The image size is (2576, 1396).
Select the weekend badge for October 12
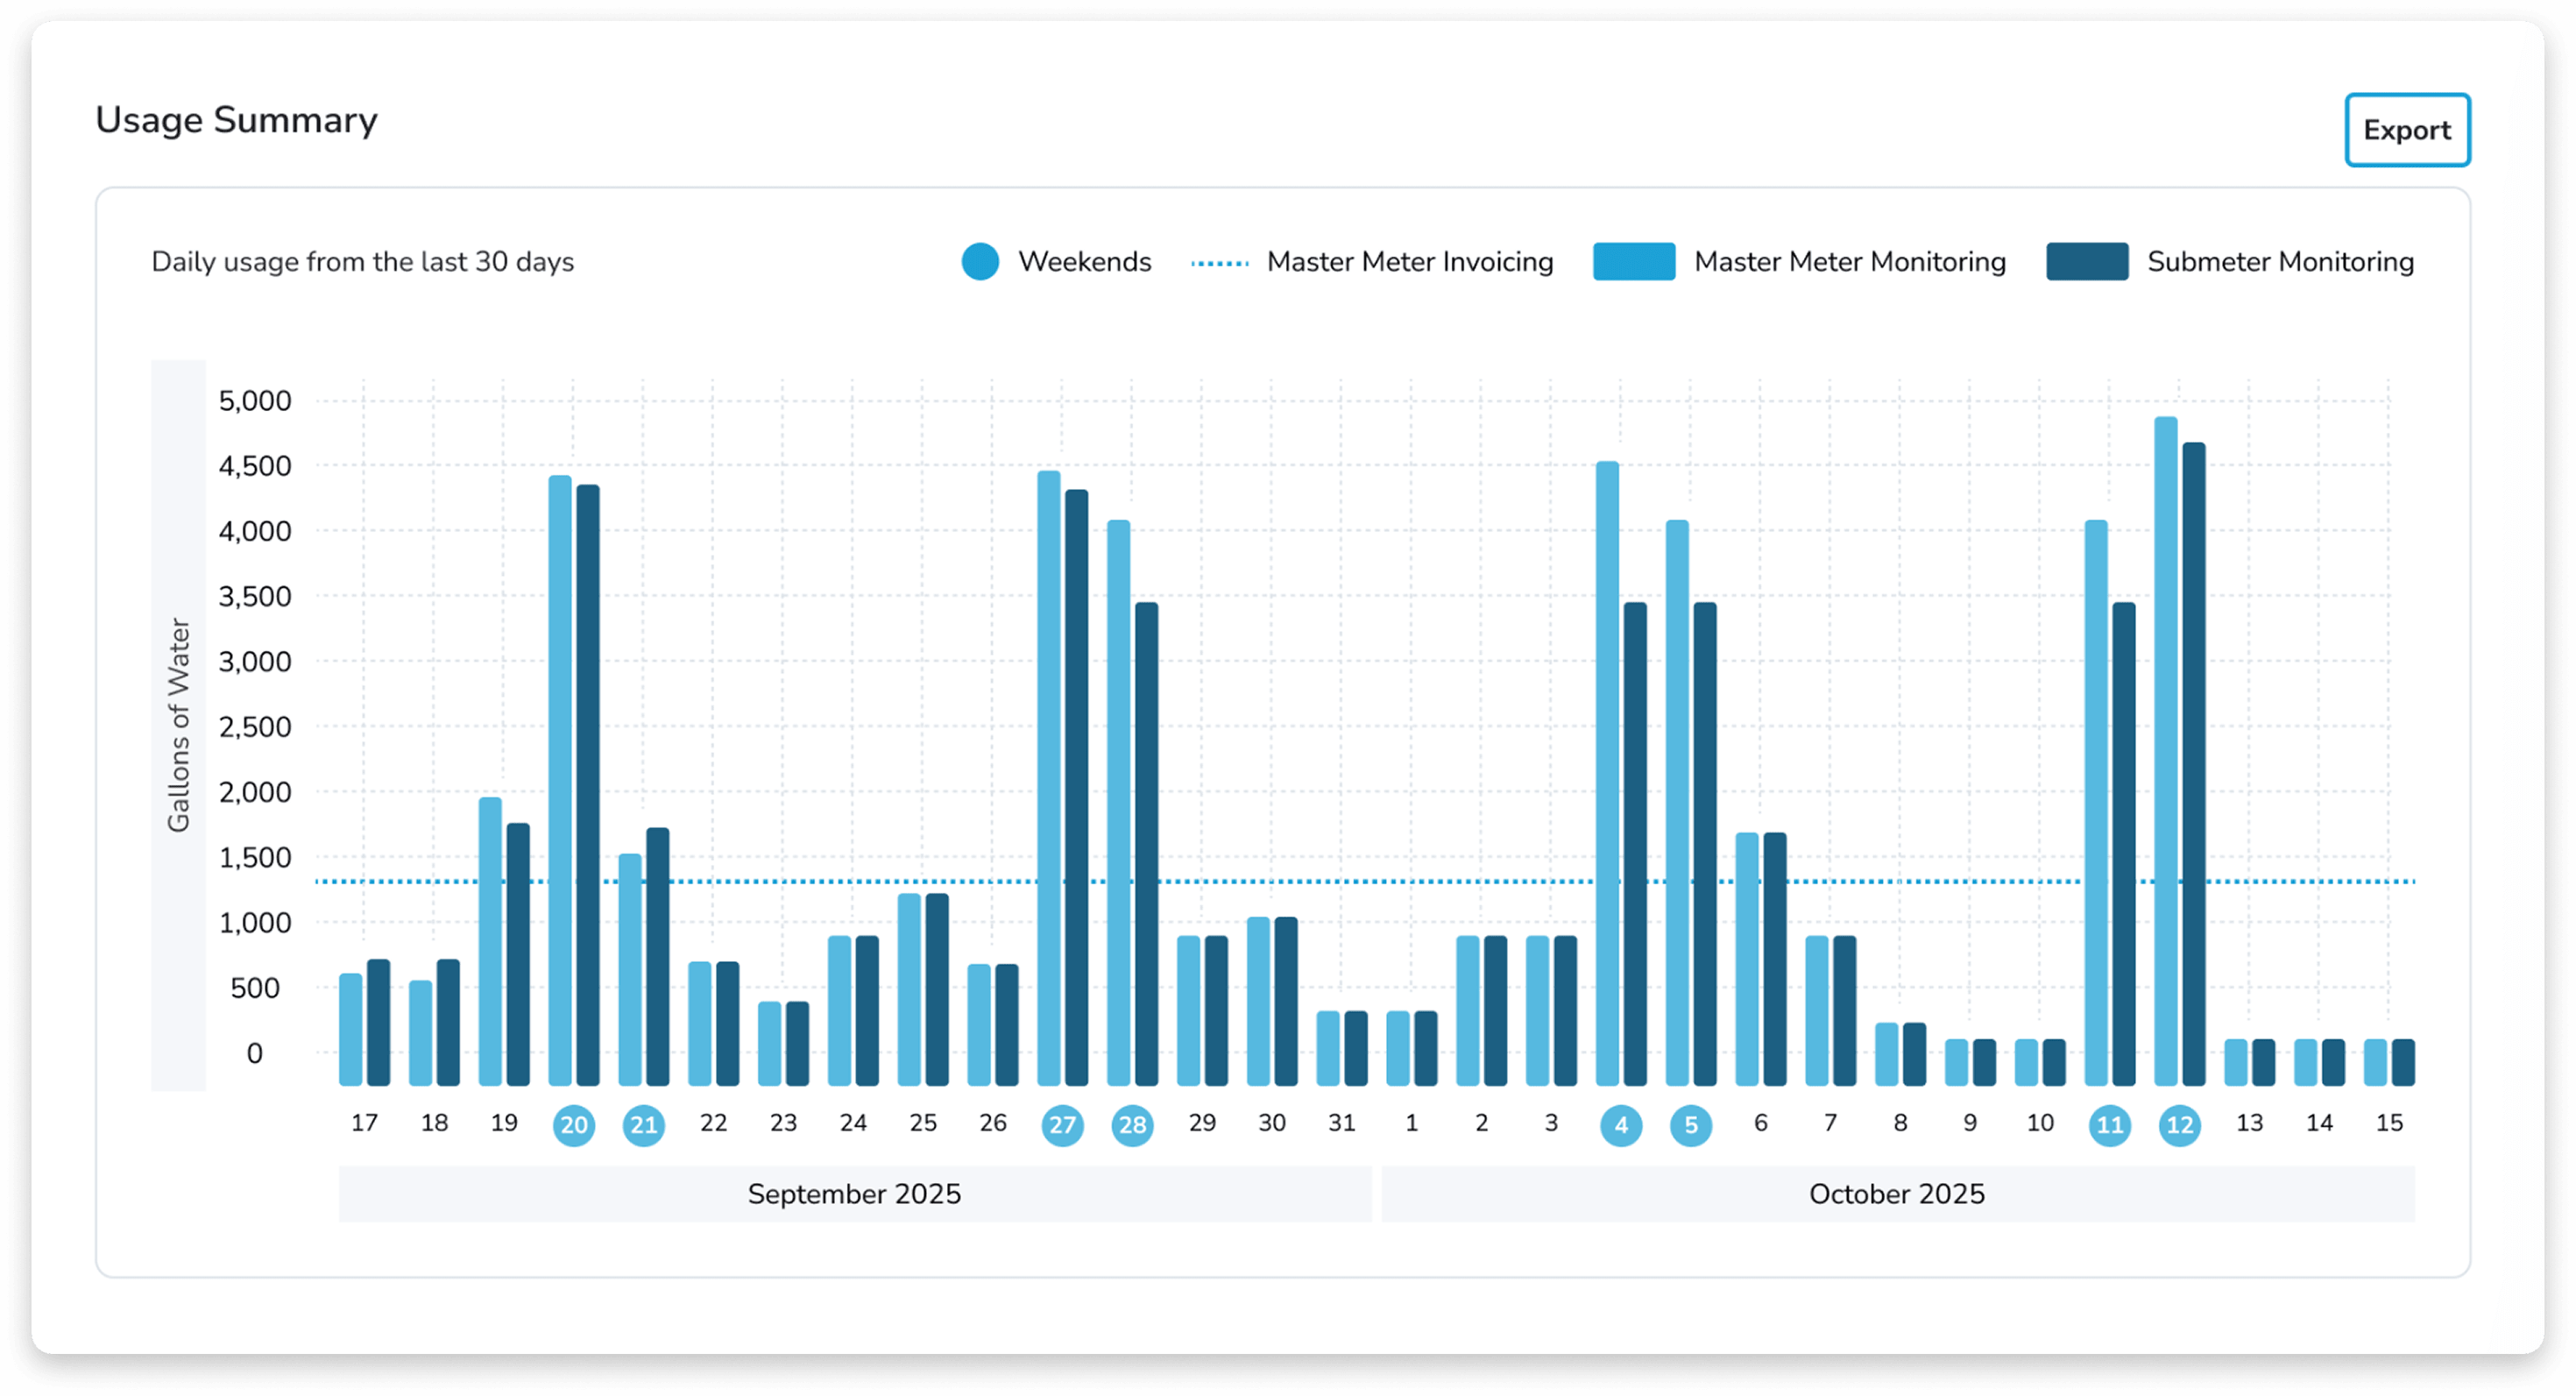[x=2181, y=1125]
